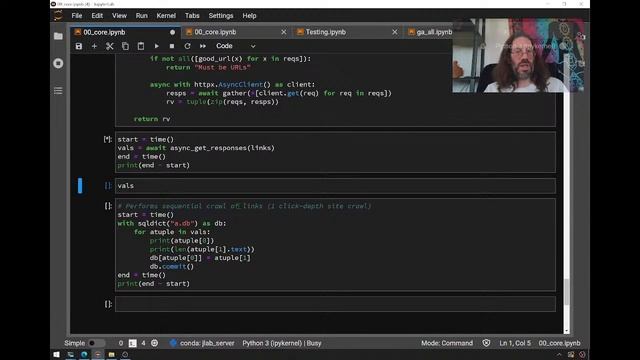Open the View menu

click(119, 16)
